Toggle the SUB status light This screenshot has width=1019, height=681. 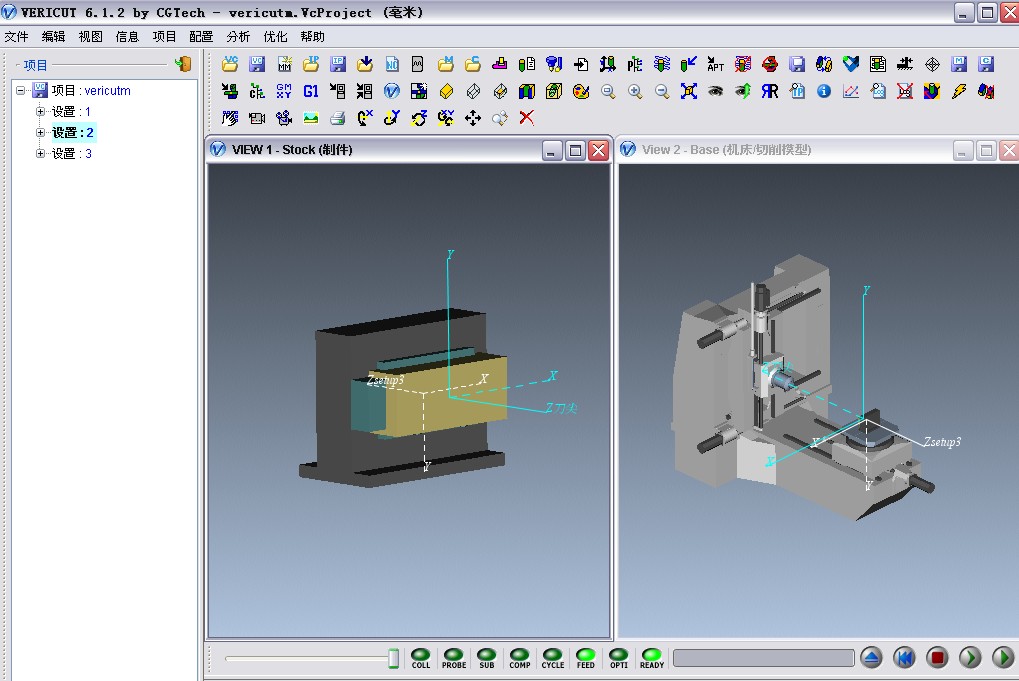coord(487,658)
